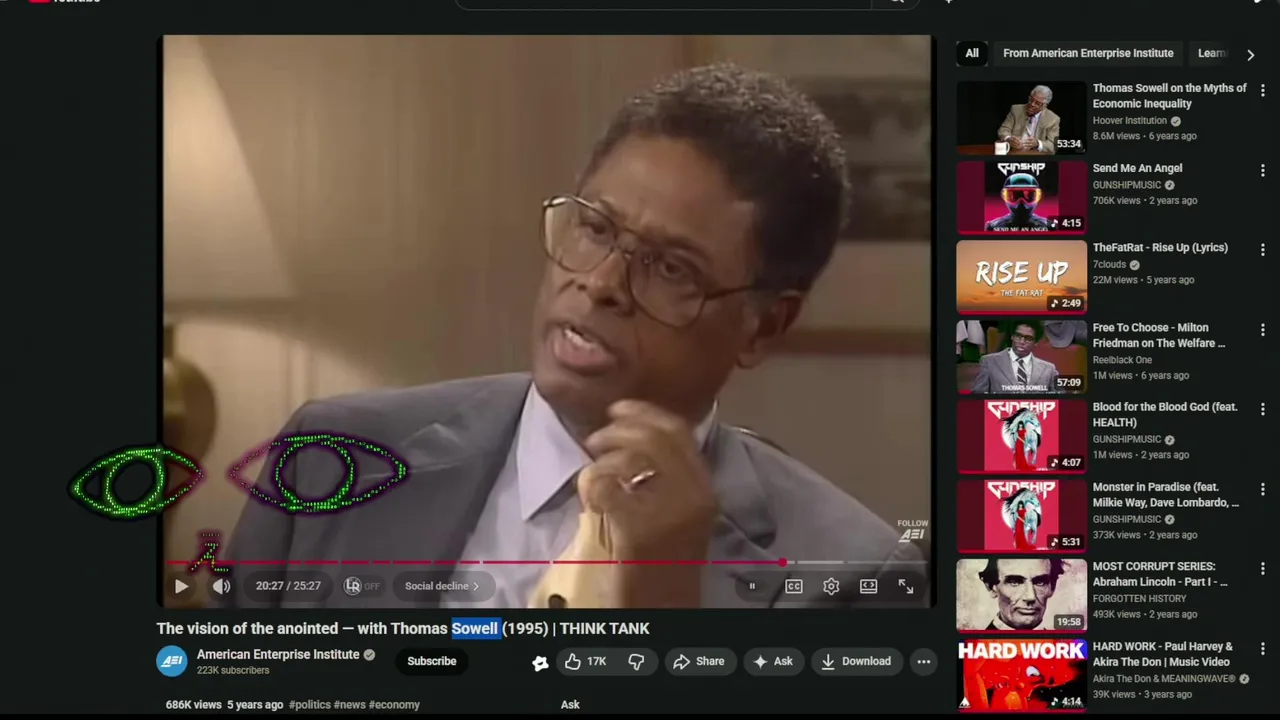This screenshot has width=1280, height=720.
Task: Open more actions ellipsis under video
Action: (923, 661)
